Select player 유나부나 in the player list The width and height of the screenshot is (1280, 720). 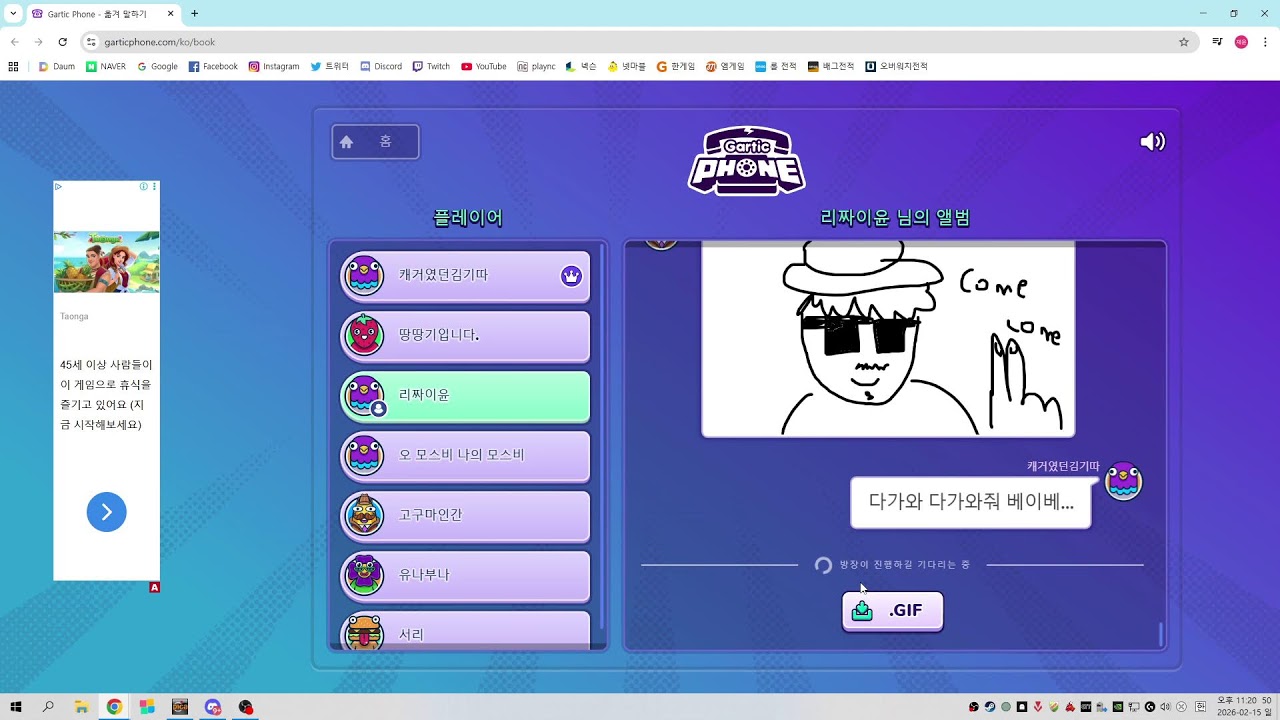465,576
